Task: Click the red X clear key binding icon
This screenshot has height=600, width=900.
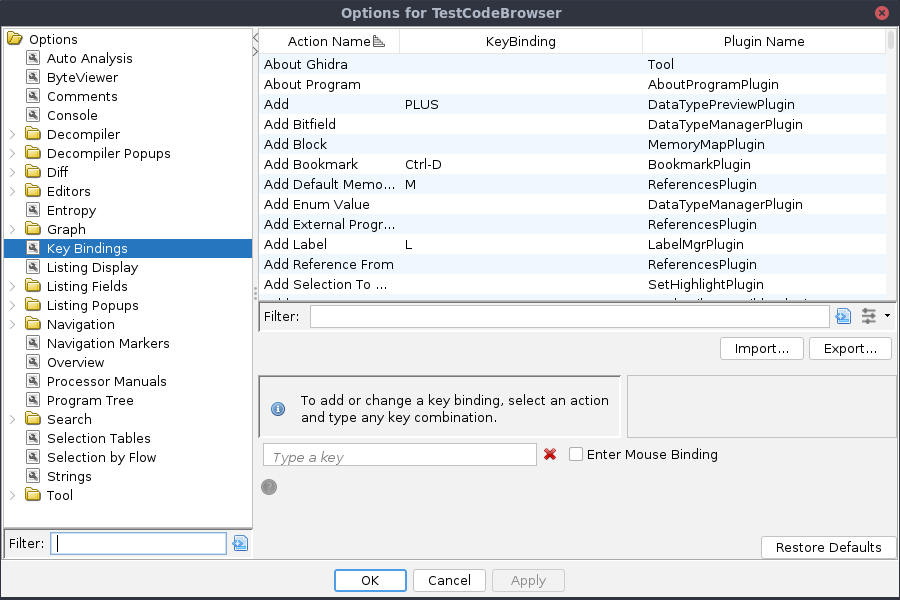Action: point(549,455)
